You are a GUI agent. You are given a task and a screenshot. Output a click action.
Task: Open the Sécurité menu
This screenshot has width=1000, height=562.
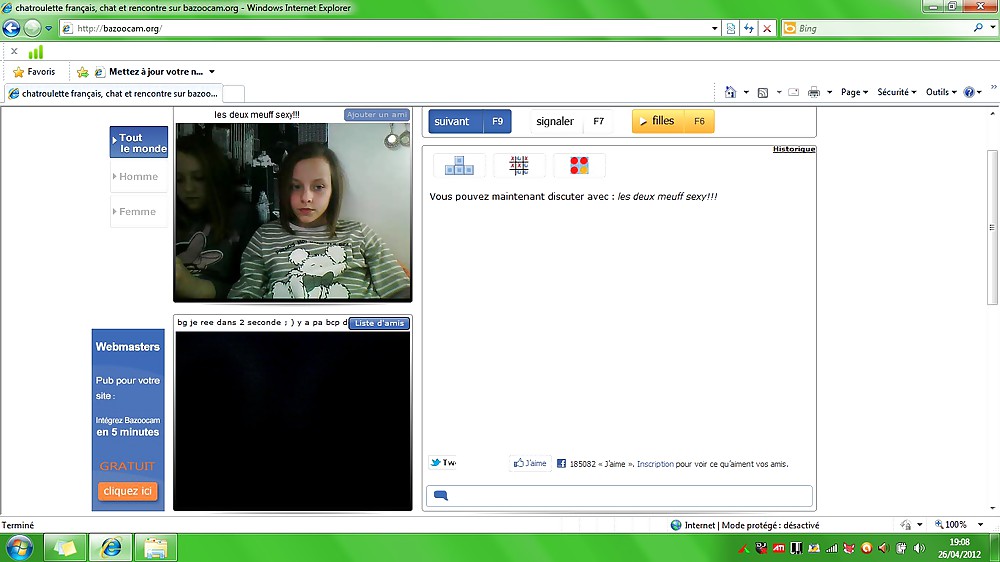(897, 92)
